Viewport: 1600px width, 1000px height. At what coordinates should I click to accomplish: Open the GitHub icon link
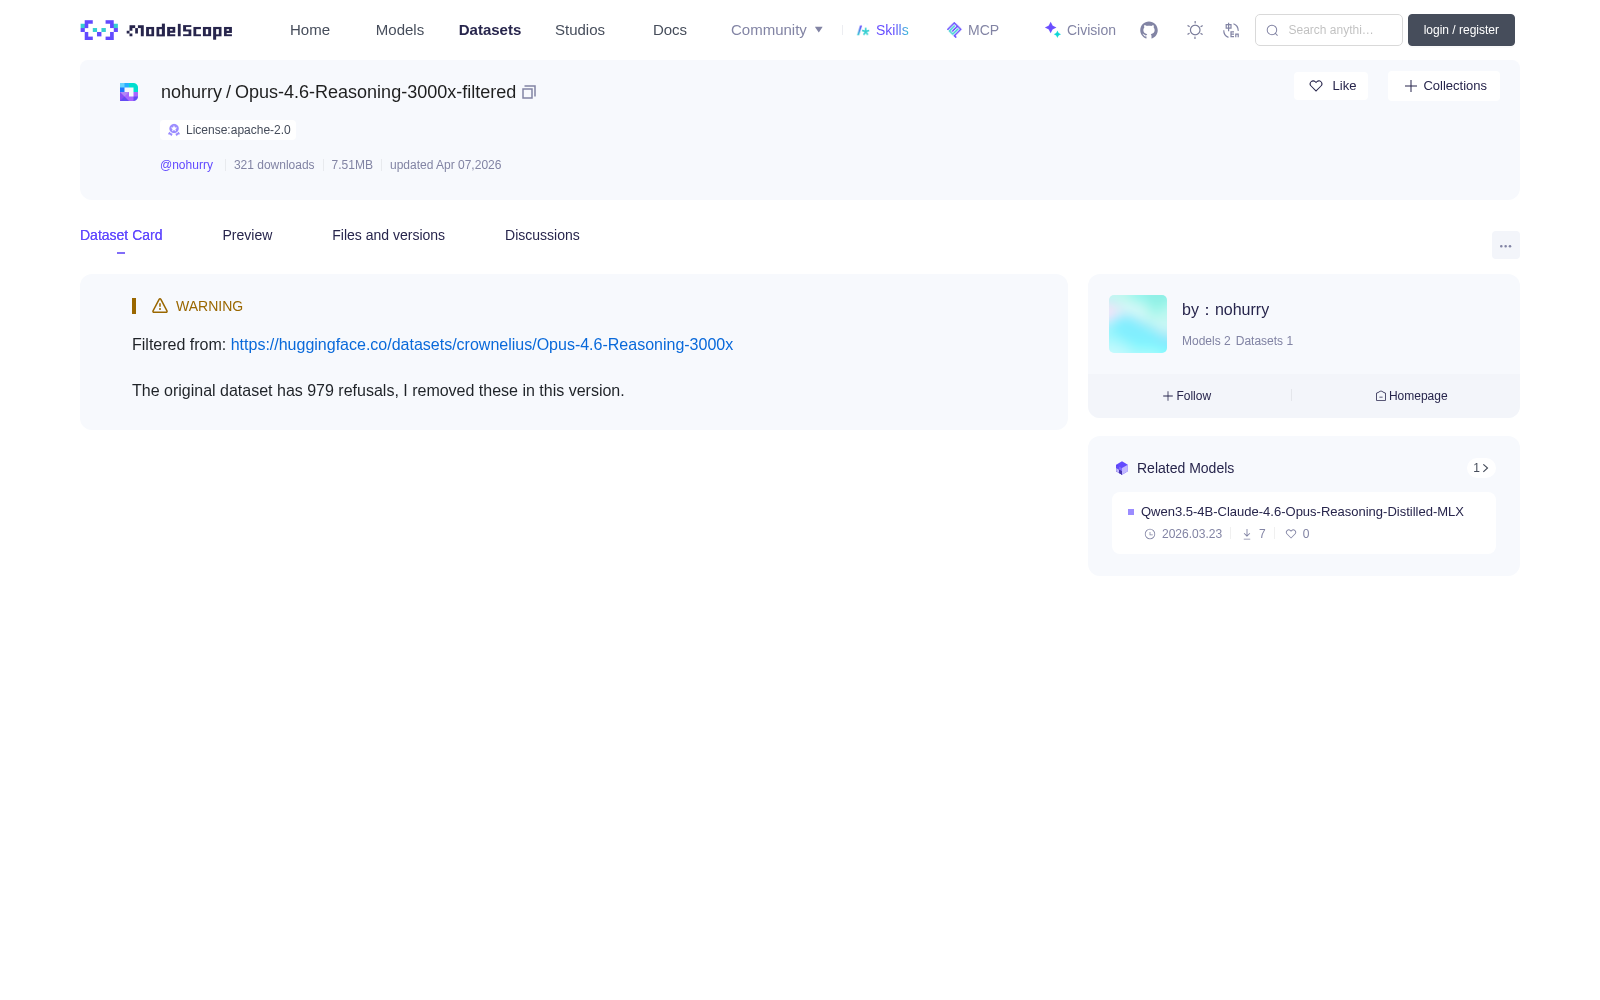click(x=1149, y=30)
